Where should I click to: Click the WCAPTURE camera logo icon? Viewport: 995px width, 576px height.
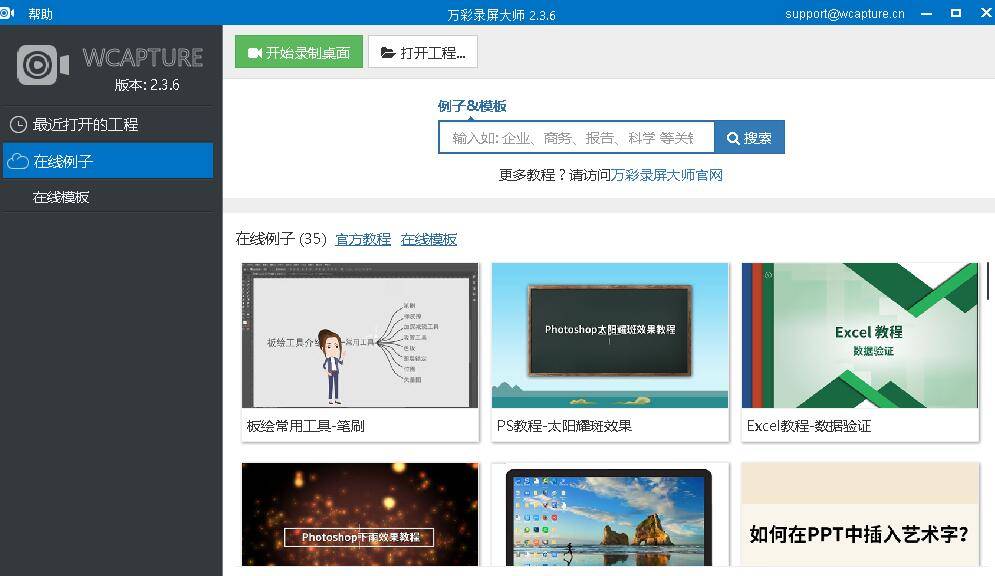point(39,62)
